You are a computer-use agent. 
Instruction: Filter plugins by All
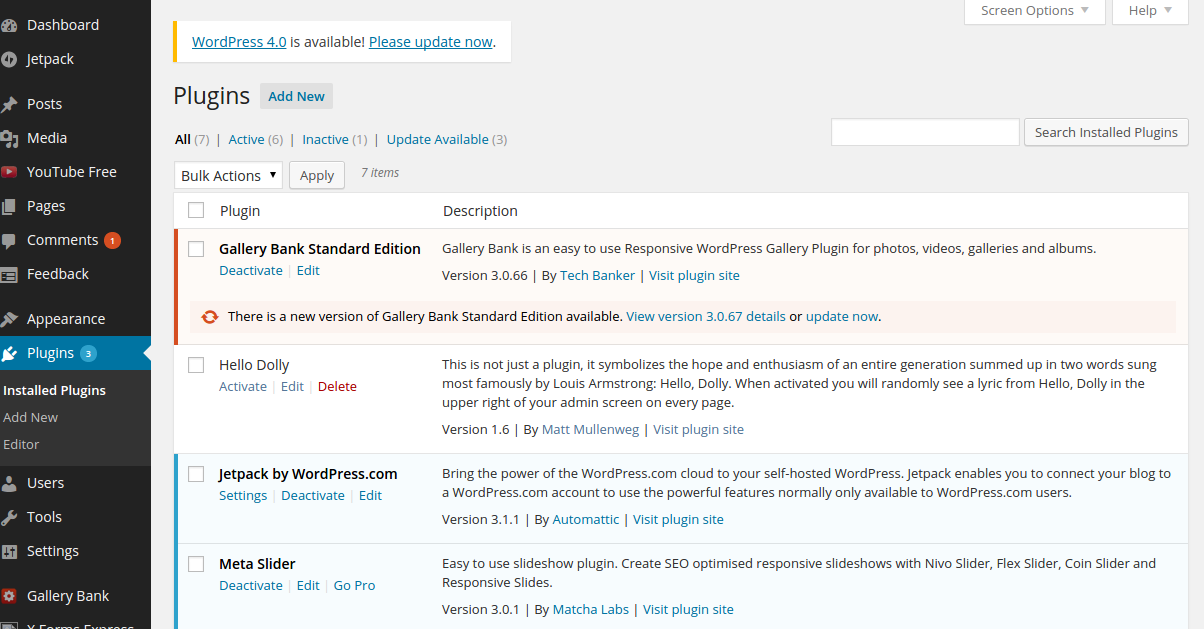coord(183,140)
